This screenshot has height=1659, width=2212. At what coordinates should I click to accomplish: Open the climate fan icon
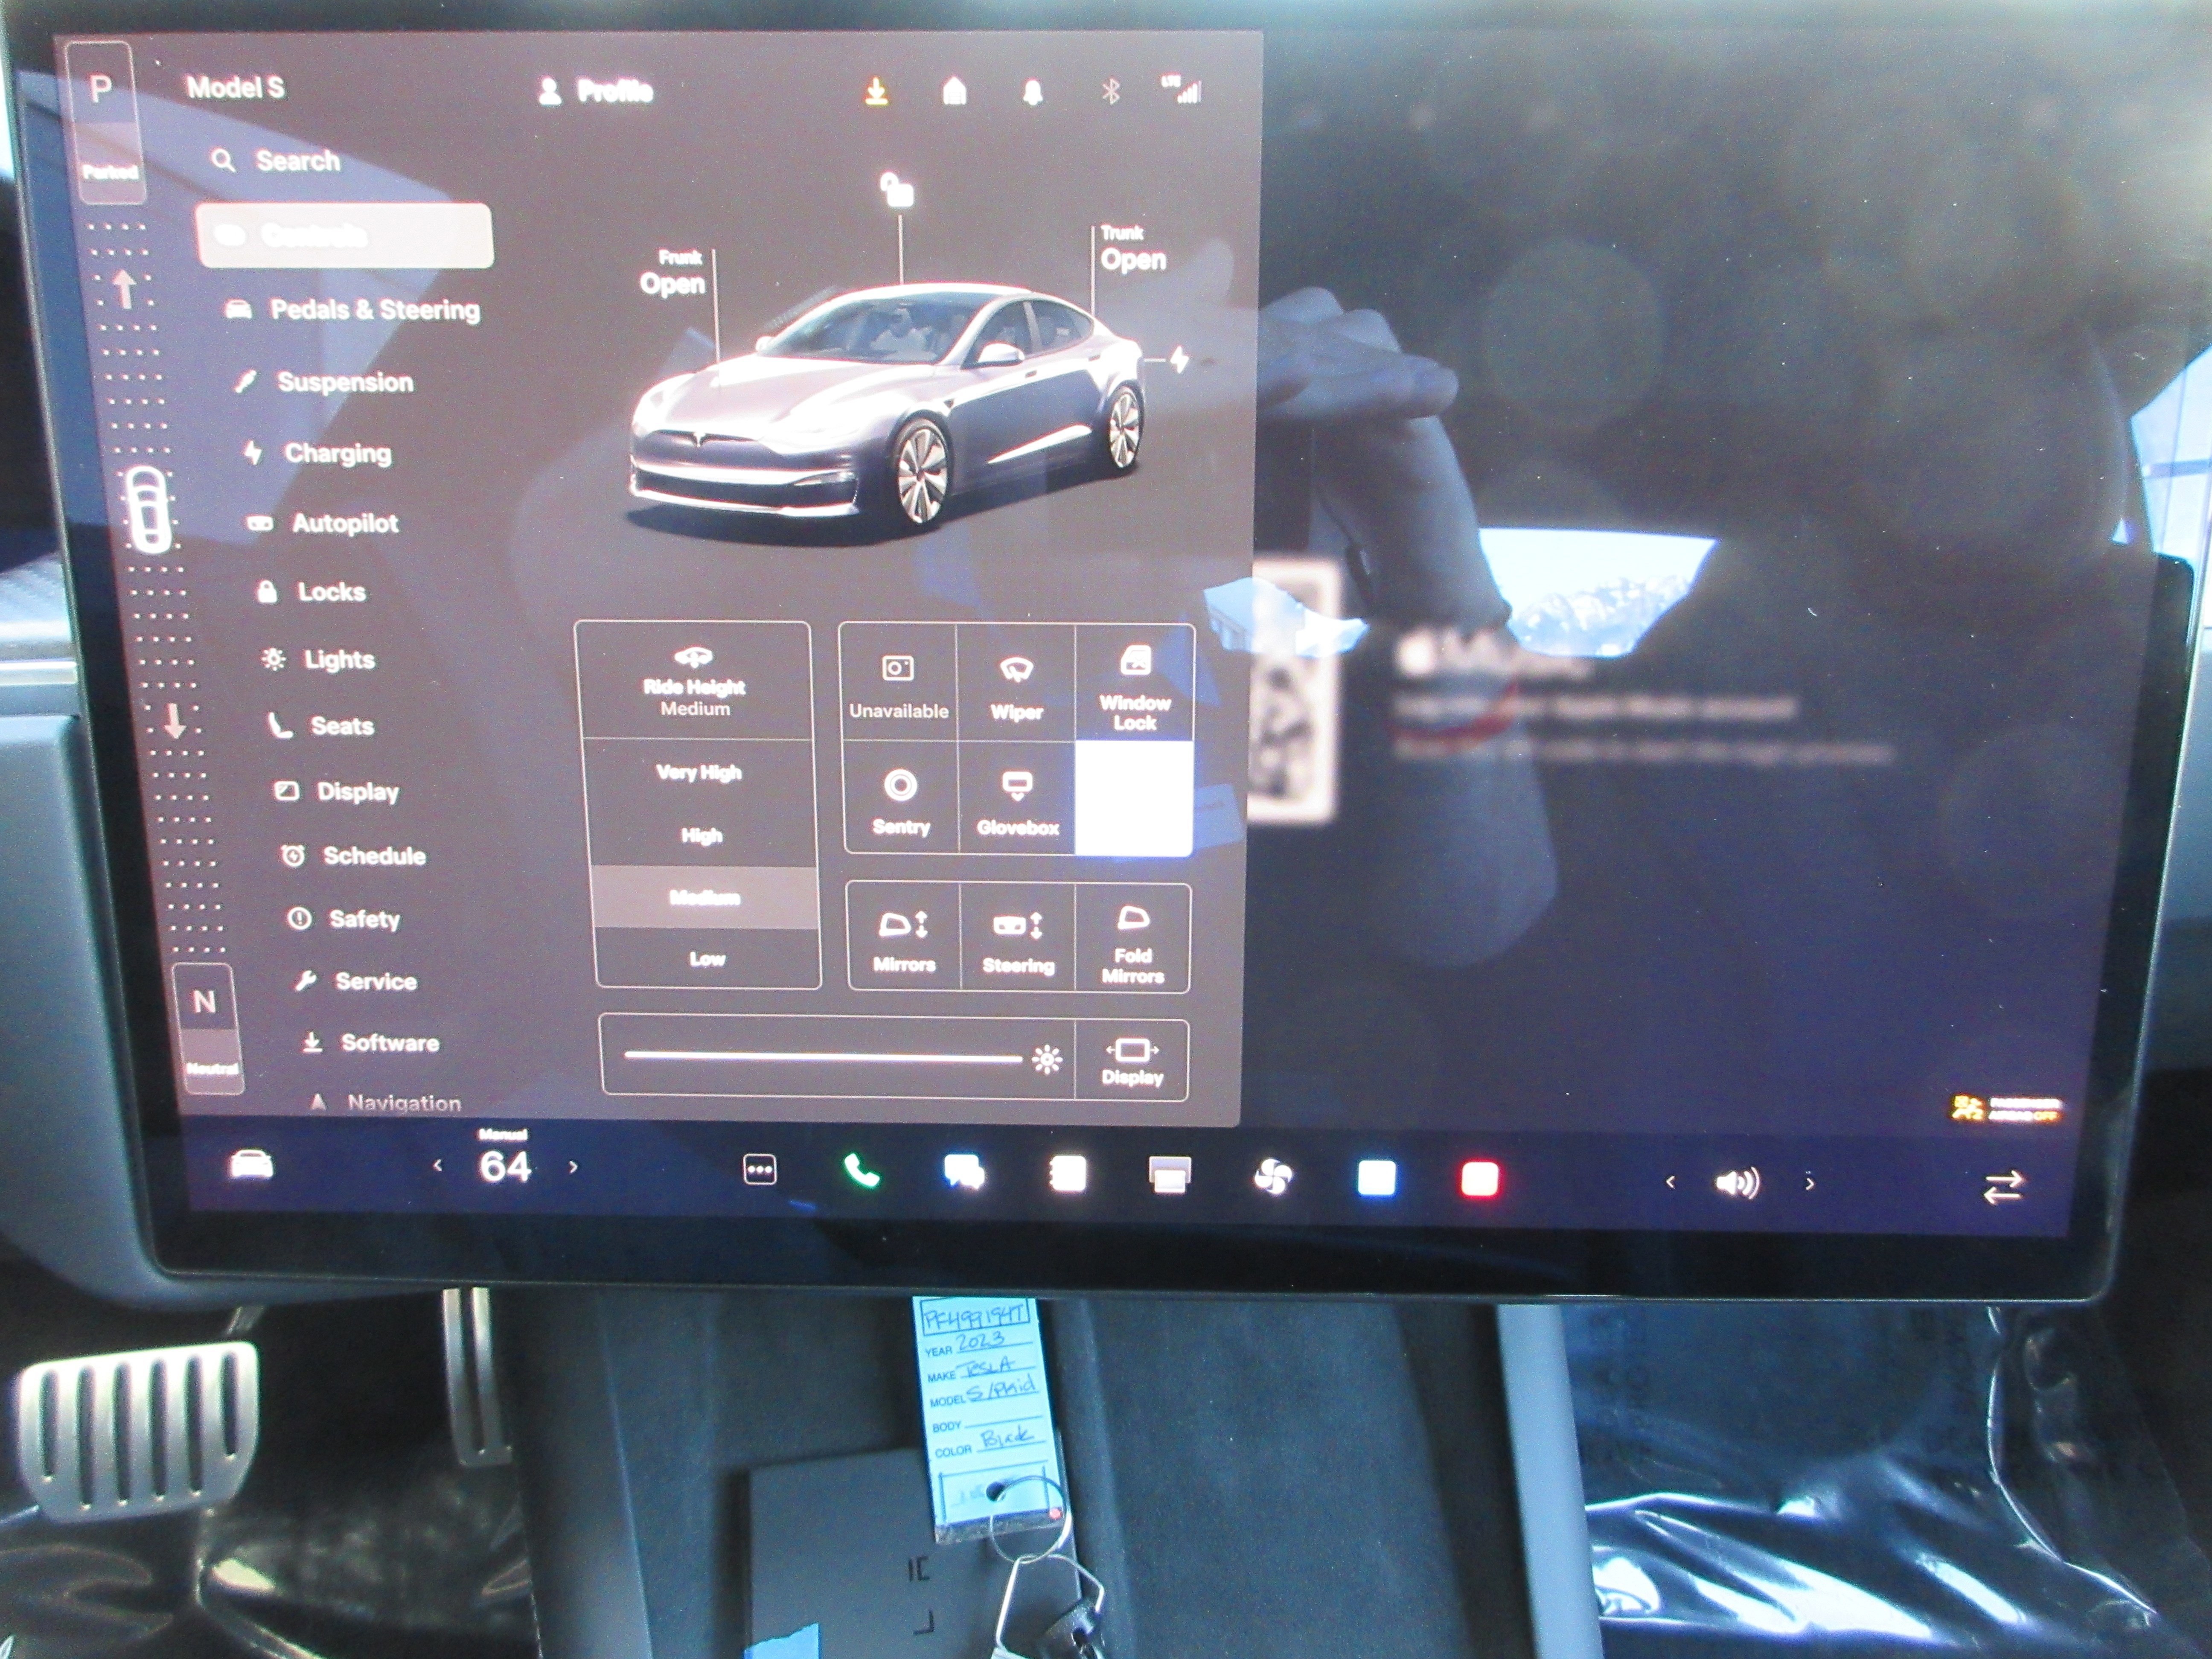point(1273,1176)
